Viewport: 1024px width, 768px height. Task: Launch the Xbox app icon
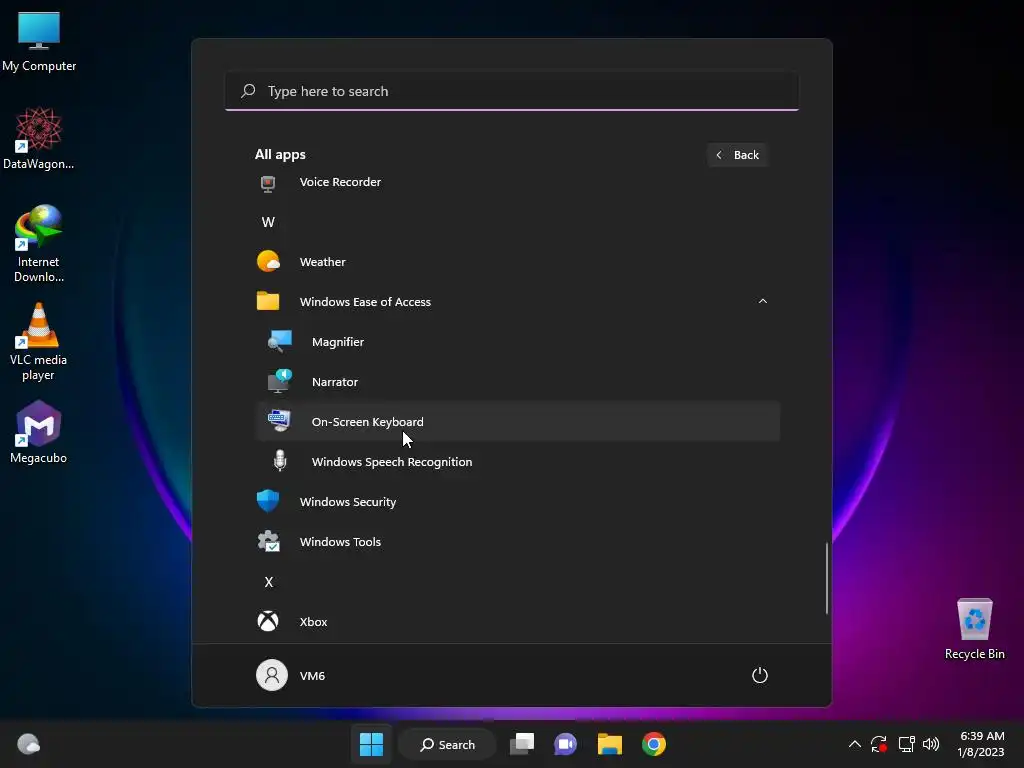click(x=268, y=621)
